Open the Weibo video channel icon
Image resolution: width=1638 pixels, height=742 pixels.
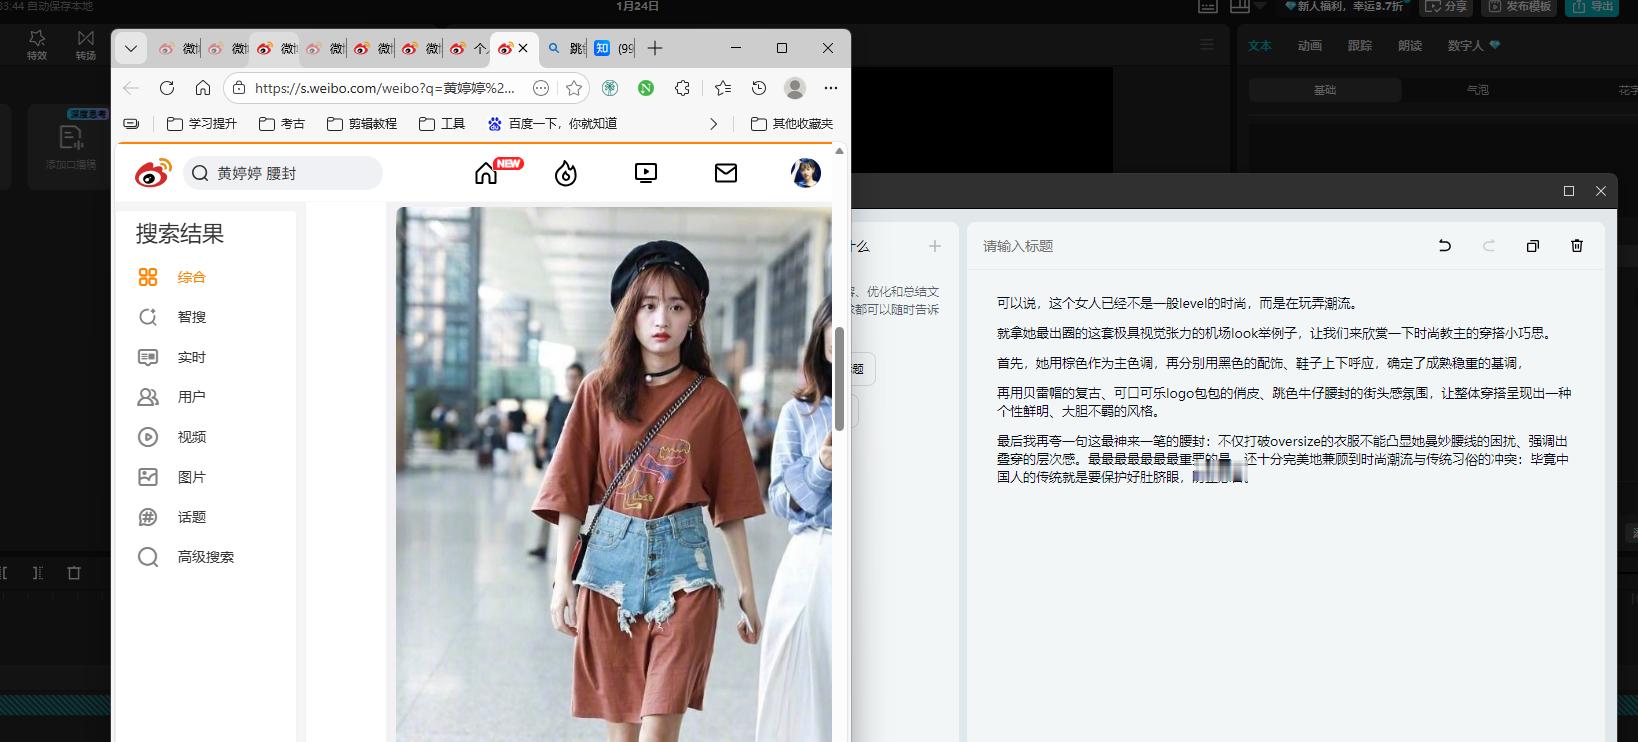646,173
